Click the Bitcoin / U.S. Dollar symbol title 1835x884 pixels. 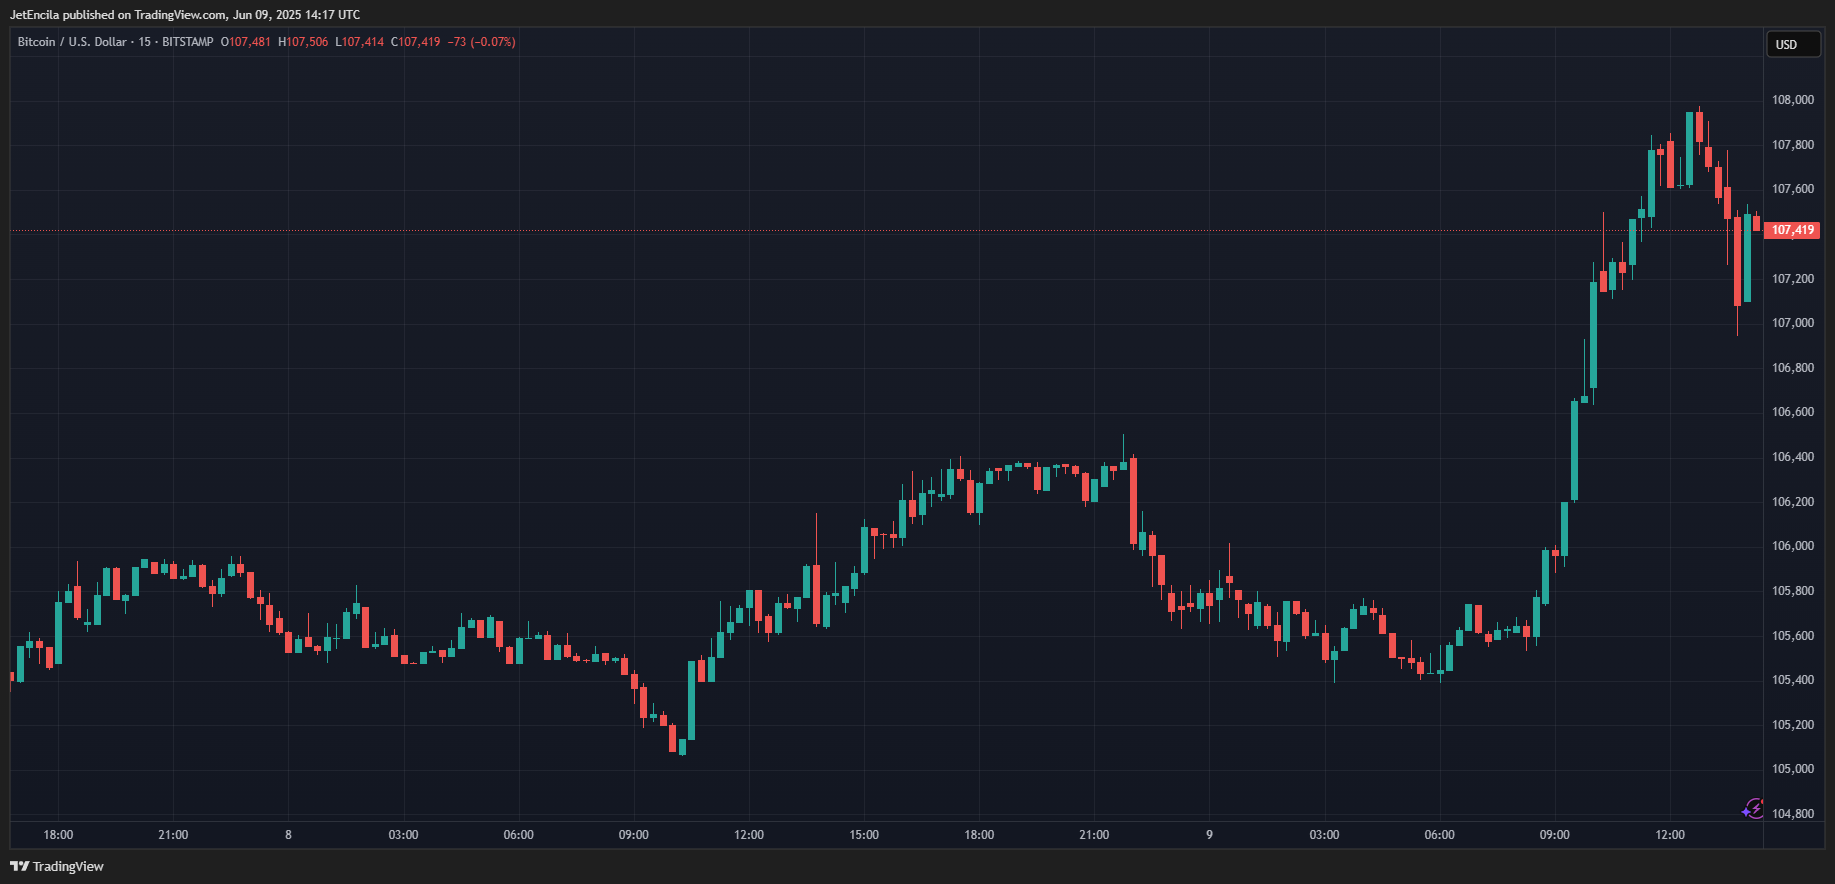[x=72, y=42]
